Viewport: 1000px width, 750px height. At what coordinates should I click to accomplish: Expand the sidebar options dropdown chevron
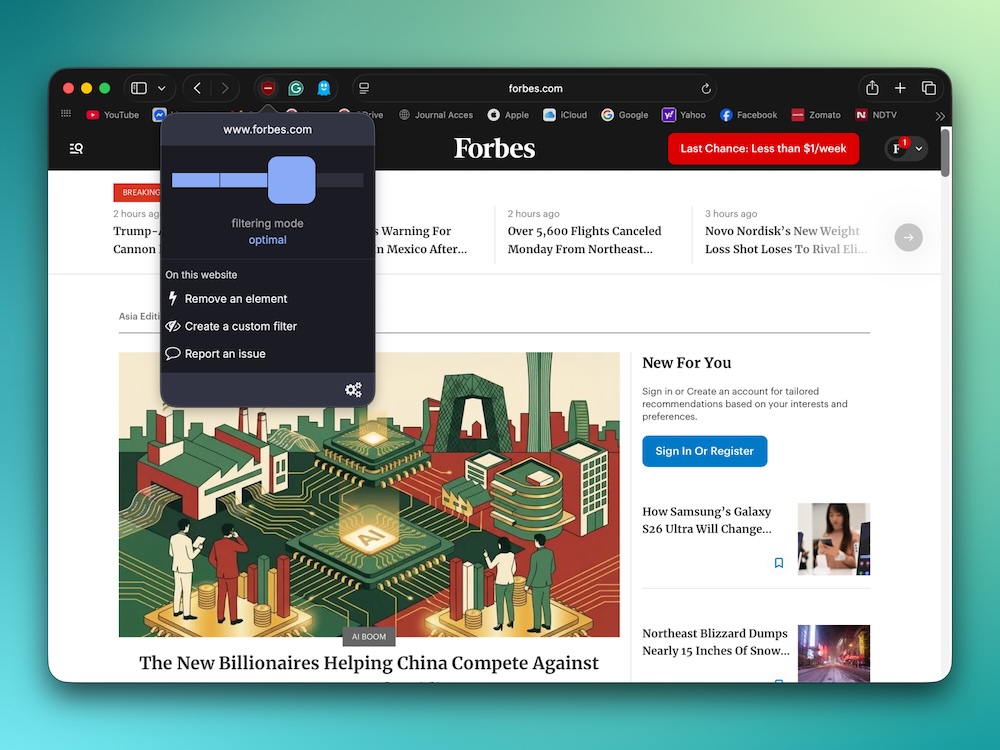coord(162,88)
